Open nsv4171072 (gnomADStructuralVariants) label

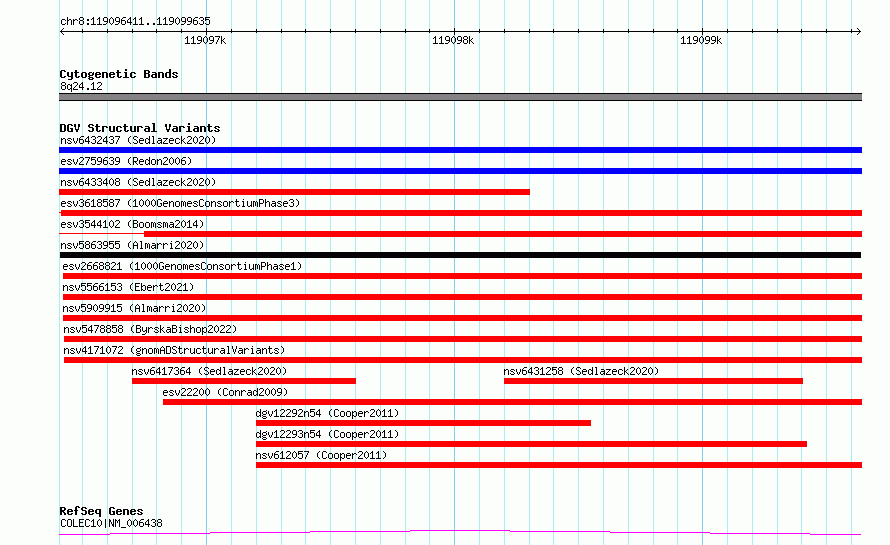[174, 350]
